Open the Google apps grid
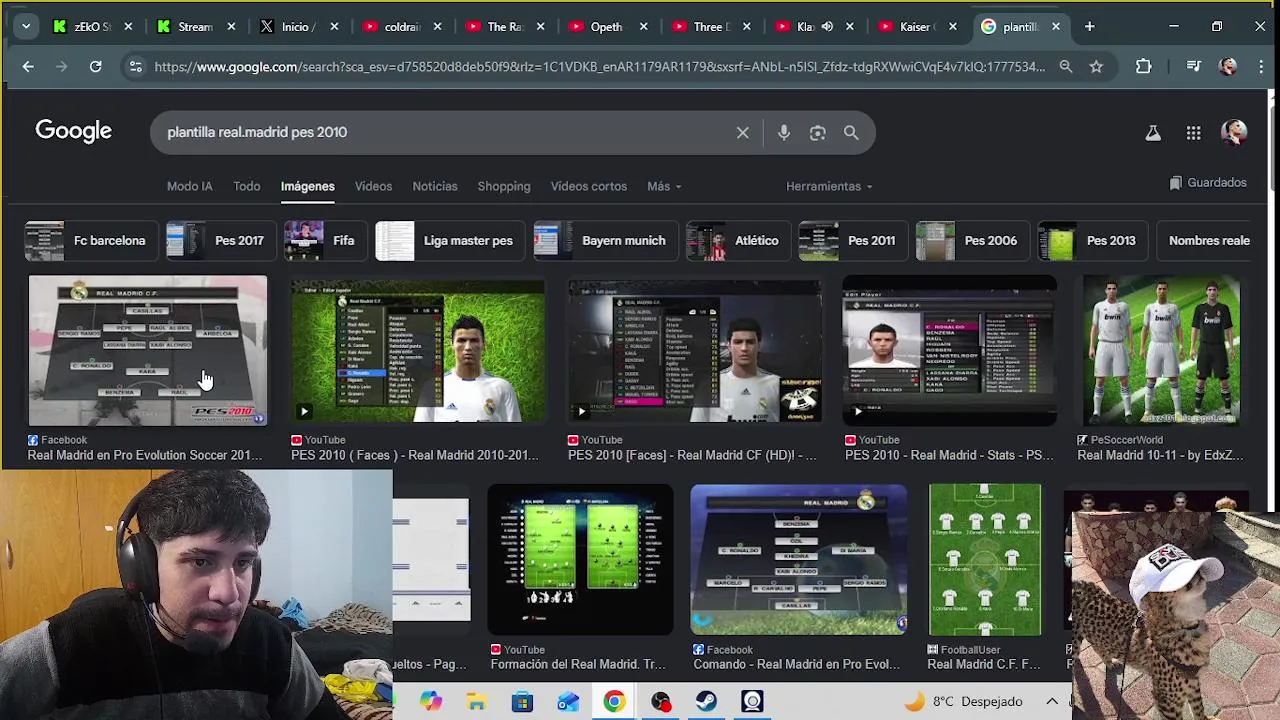Image resolution: width=1280 pixels, height=720 pixels. [x=1193, y=132]
